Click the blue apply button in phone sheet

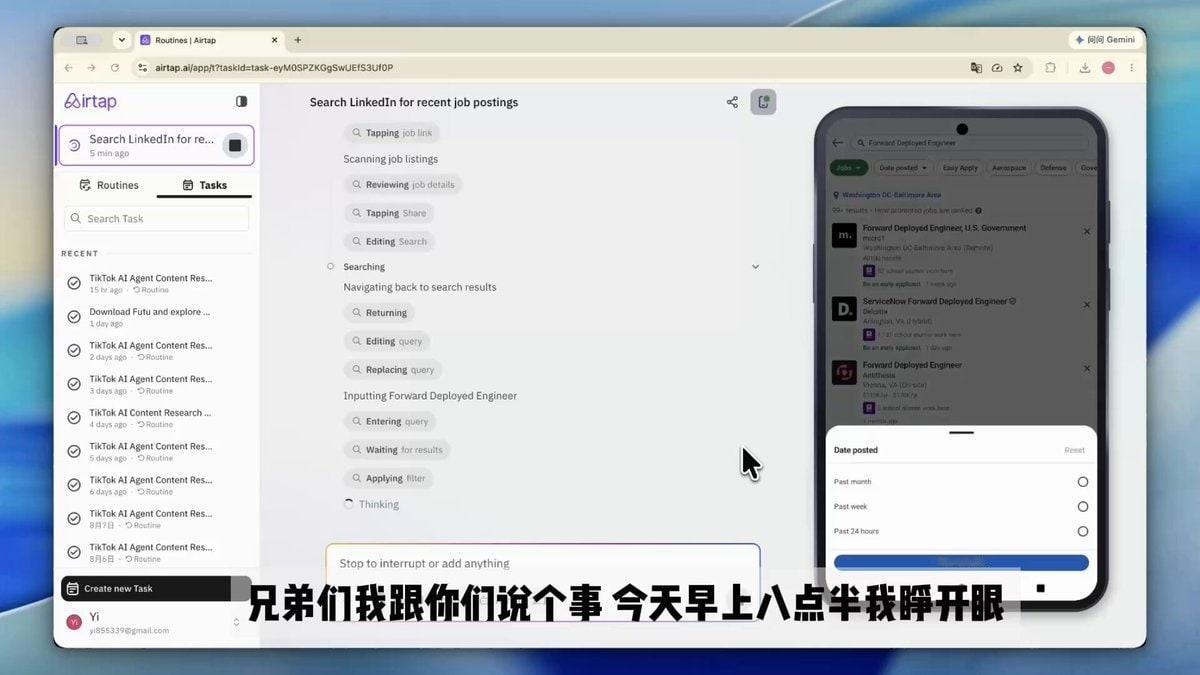point(961,563)
